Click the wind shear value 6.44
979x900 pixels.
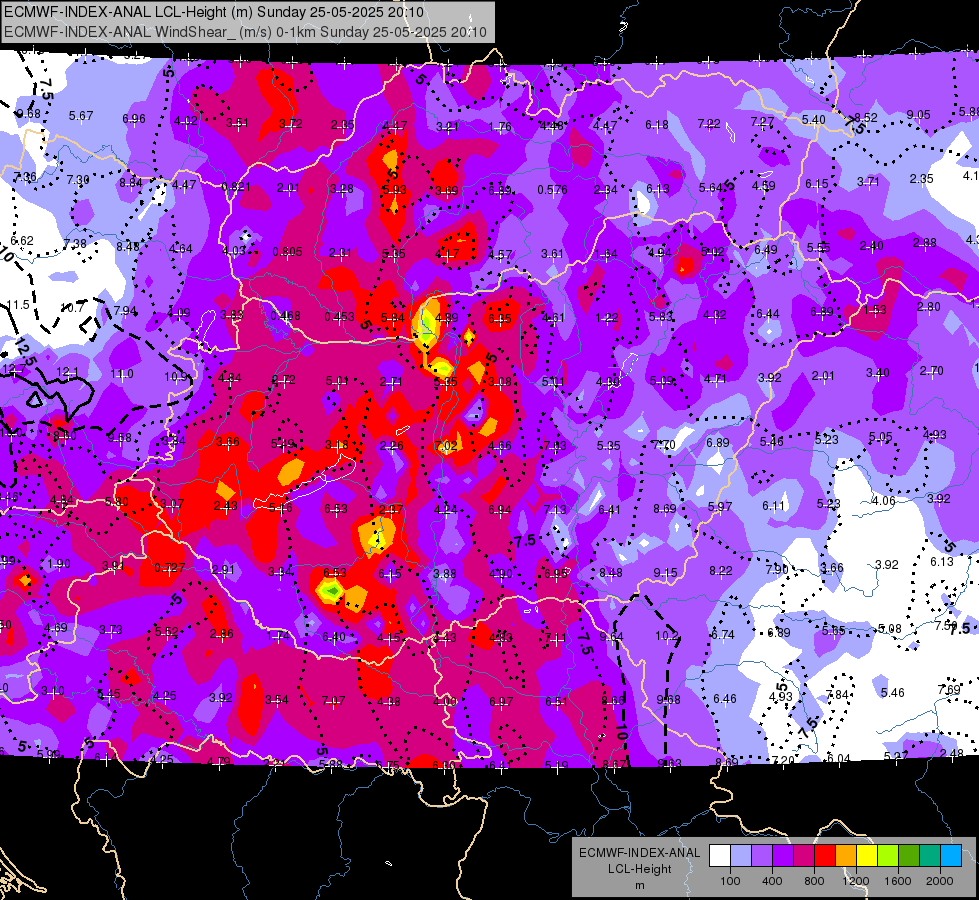[x=768, y=314]
